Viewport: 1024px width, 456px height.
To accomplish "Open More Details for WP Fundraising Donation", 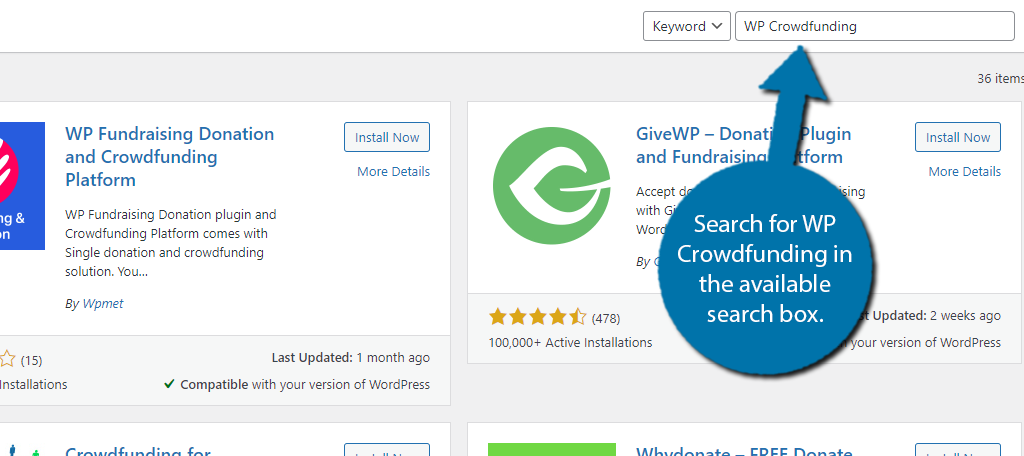I will pos(393,171).
